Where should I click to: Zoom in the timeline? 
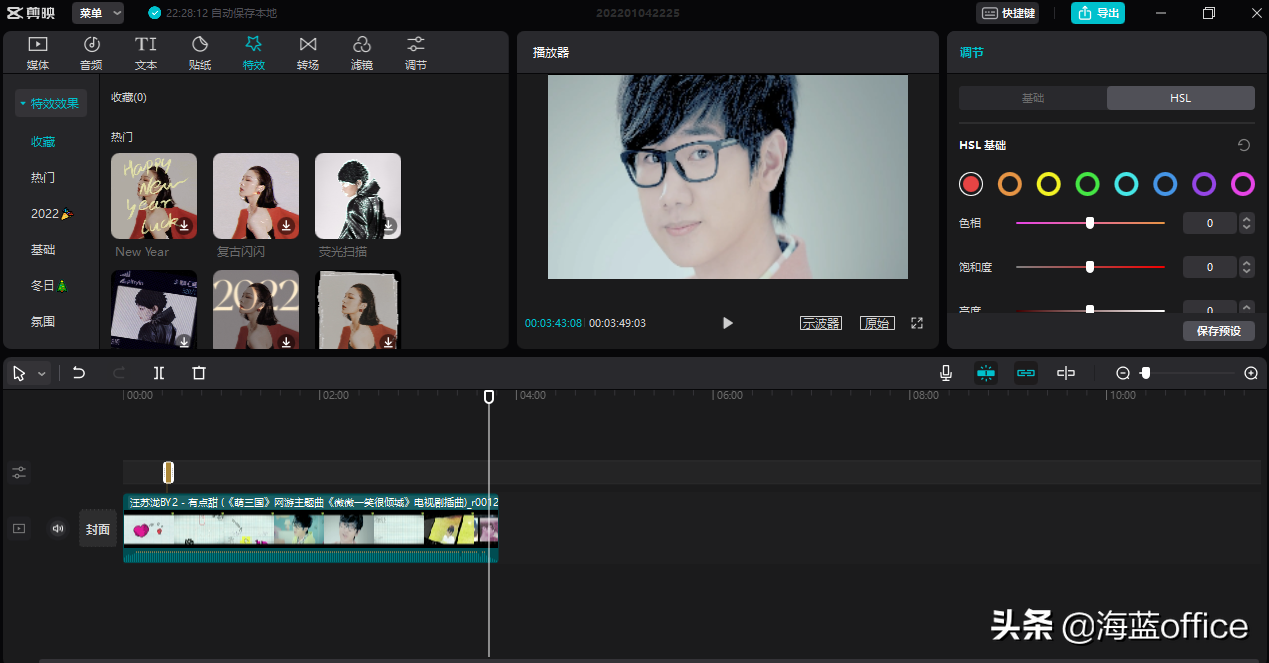click(1251, 373)
